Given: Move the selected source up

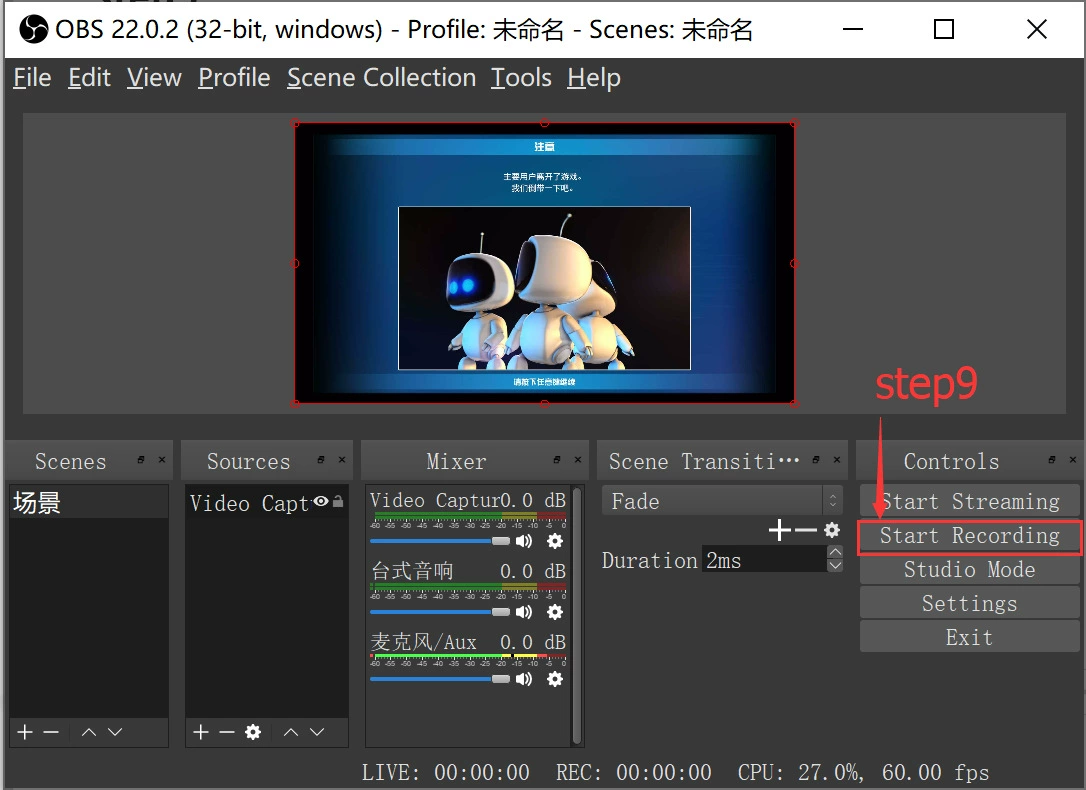Looking at the screenshot, I should 291,732.
